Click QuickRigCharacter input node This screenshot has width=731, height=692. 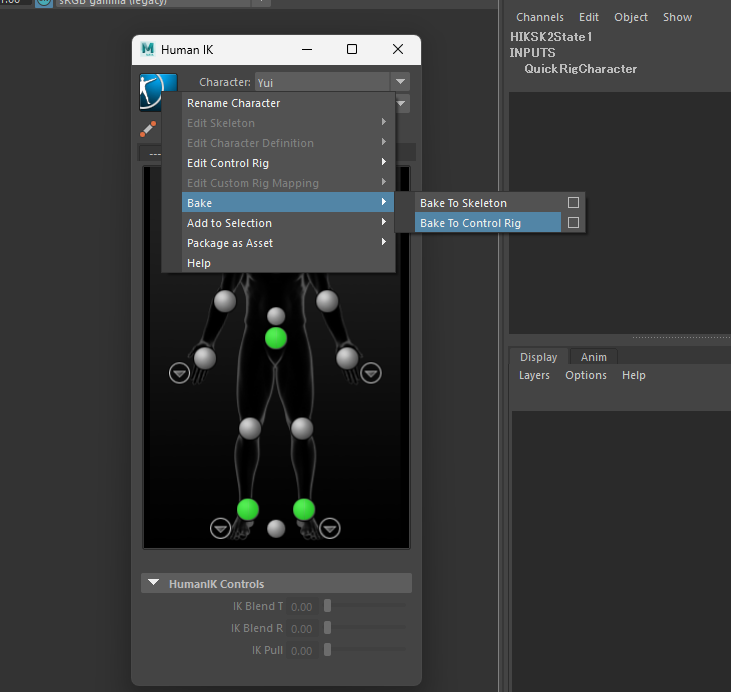[580, 69]
